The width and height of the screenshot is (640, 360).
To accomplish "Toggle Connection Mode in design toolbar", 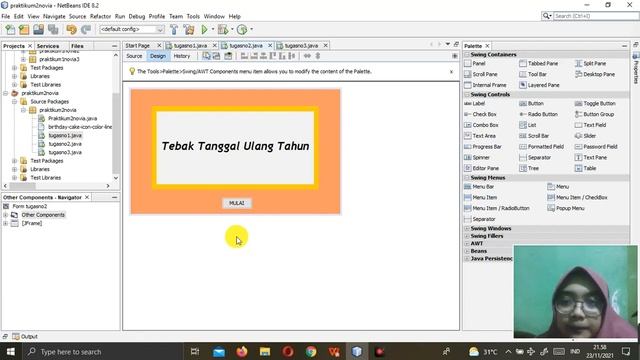I will tap(217, 56).
